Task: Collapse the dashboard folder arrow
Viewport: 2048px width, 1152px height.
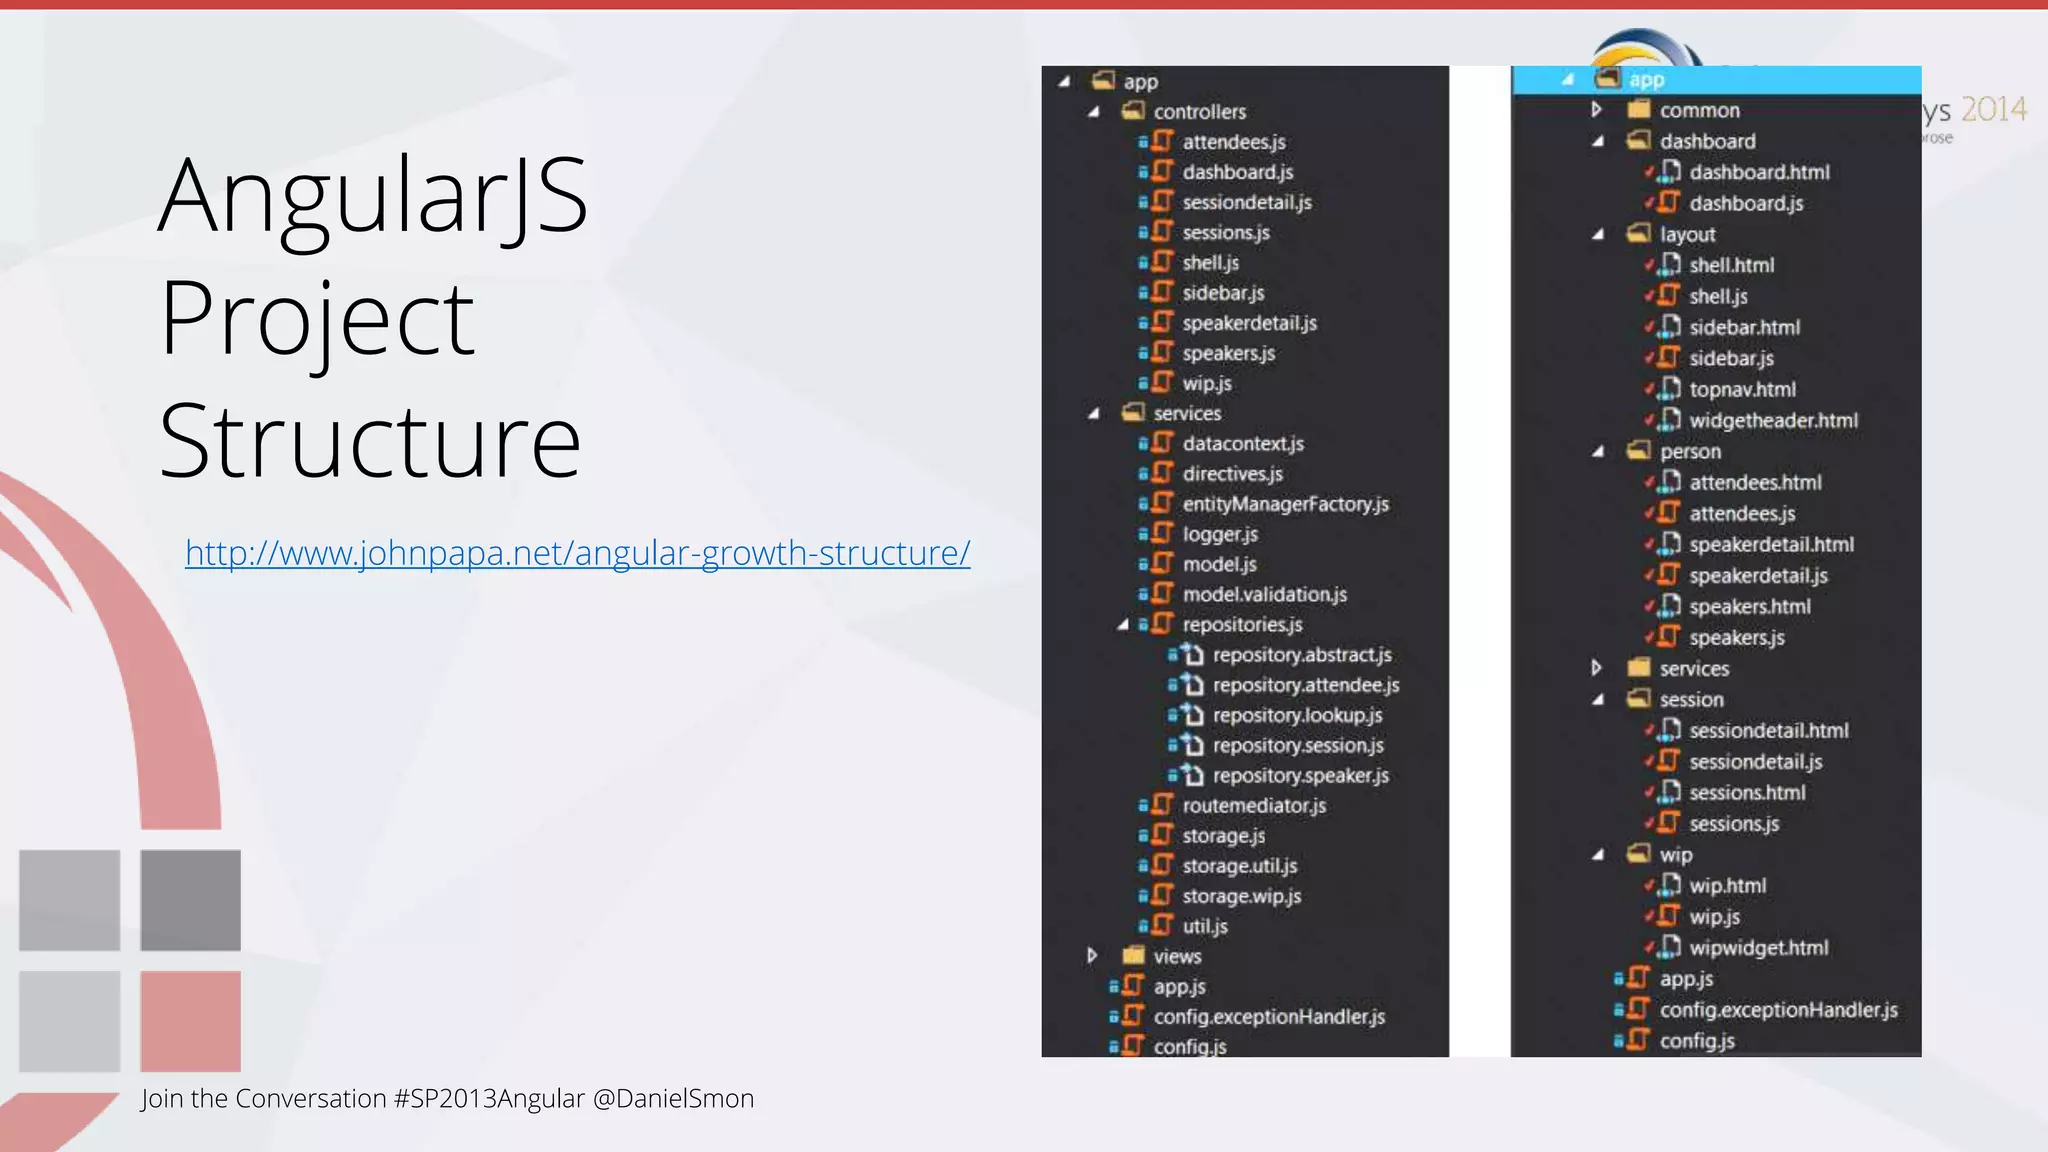Action: (x=1598, y=142)
